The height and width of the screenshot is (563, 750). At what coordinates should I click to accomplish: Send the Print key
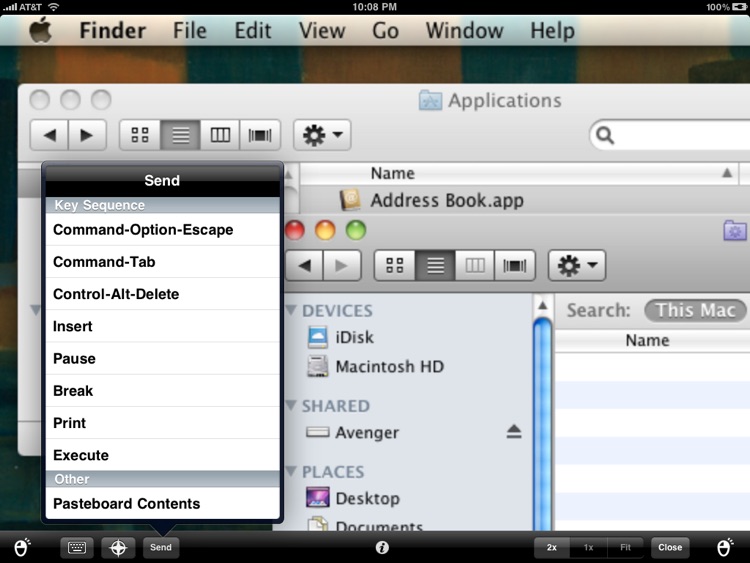click(x=163, y=423)
